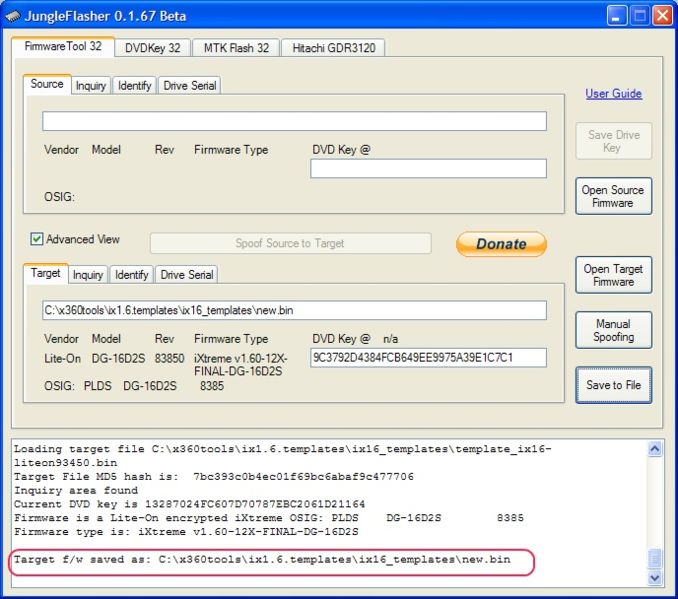The width and height of the screenshot is (678, 599).
Task: Close the JungleFlasher window
Action: 662,16
